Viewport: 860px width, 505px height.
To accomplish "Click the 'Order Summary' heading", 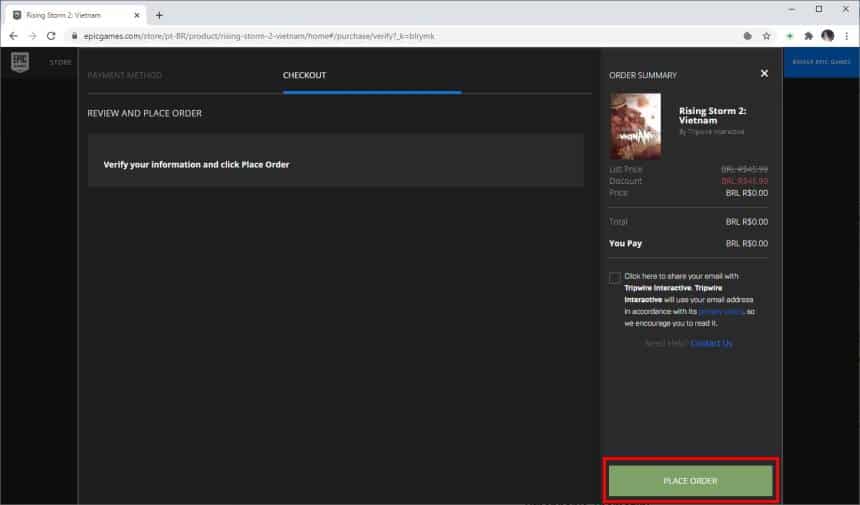I will tap(643, 75).
